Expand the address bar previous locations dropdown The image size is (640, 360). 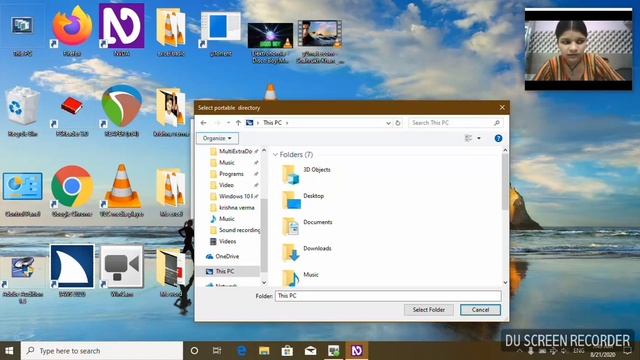coord(388,123)
